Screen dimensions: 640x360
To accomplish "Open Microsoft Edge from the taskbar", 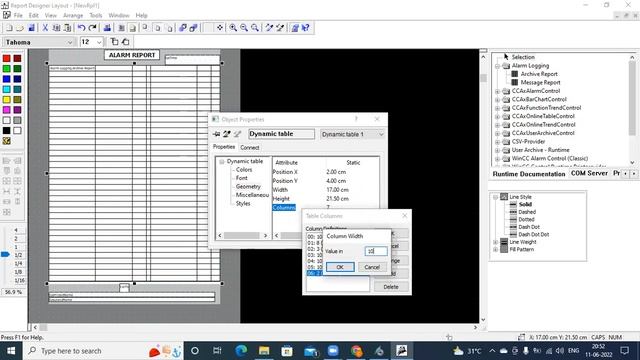I will point(241,351).
